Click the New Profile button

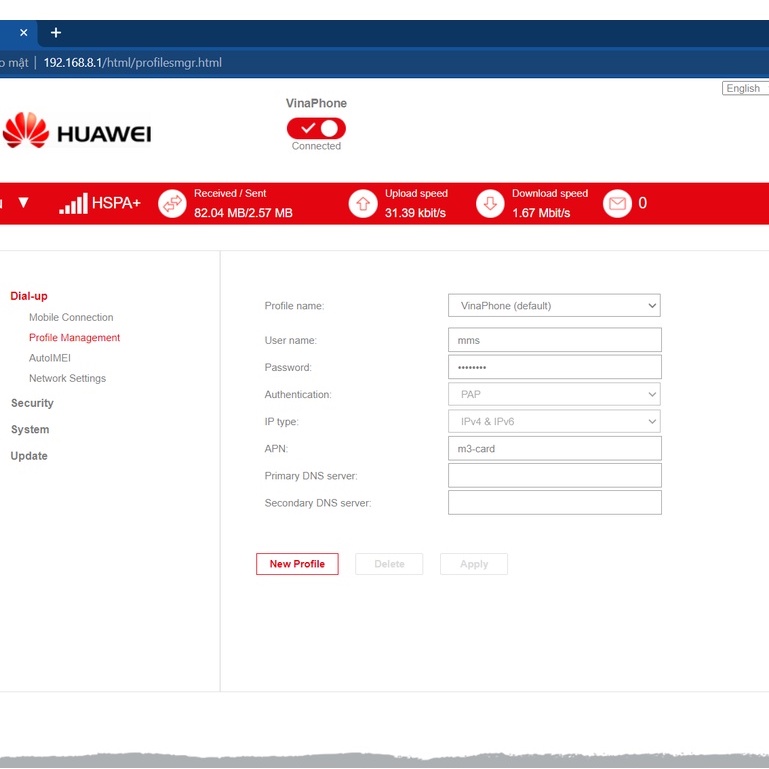(297, 564)
